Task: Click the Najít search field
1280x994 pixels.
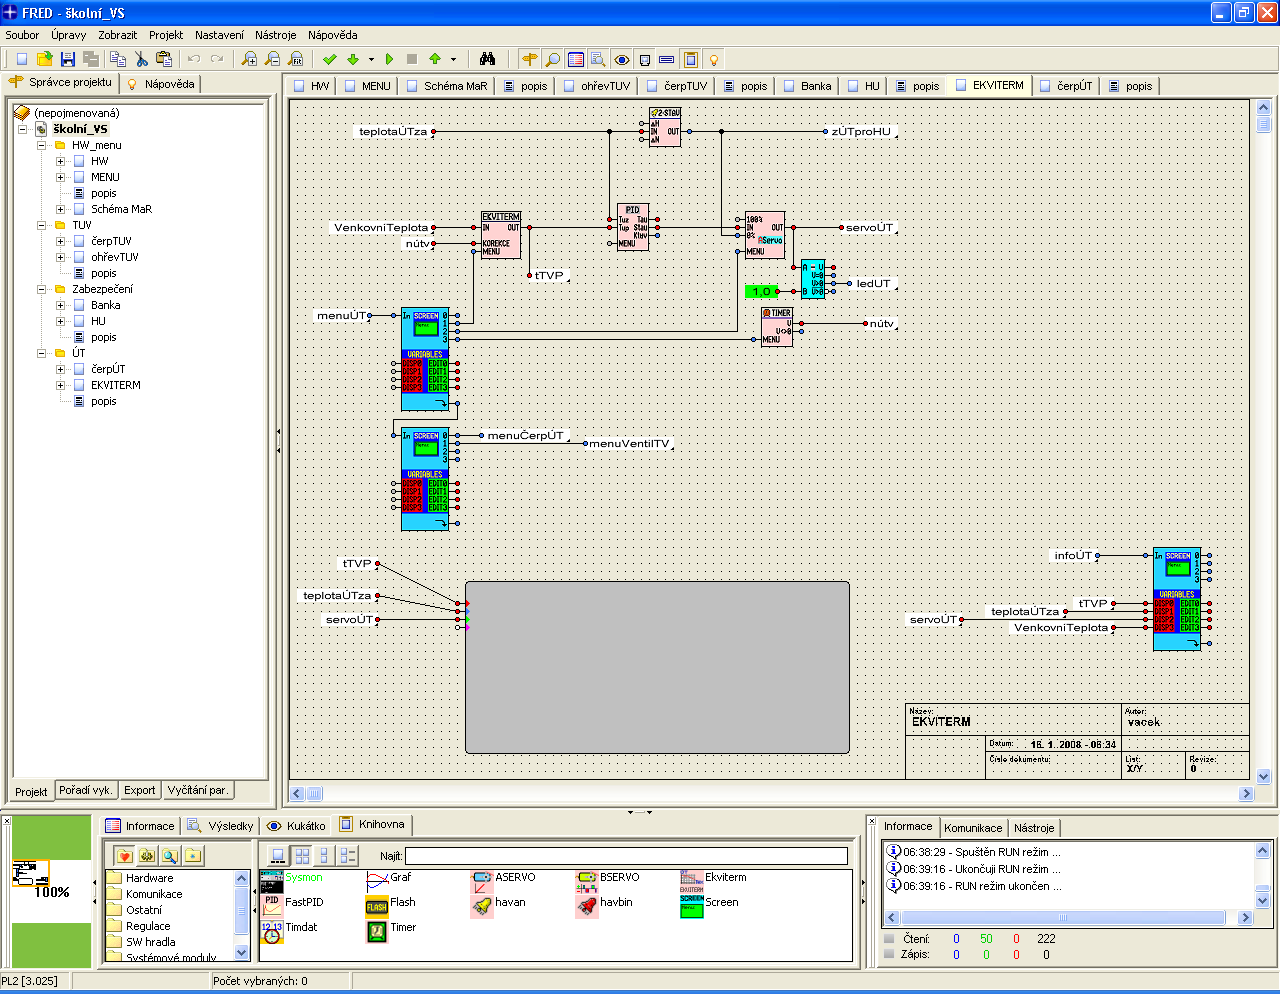Action: (626, 856)
